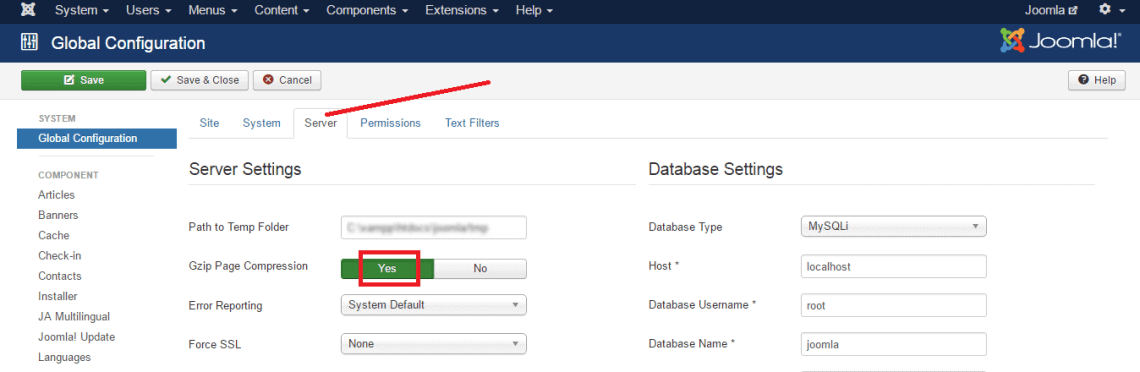Click the Database Name input field
Image resolution: width=1140 pixels, height=372 pixels.
tap(894, 344)
